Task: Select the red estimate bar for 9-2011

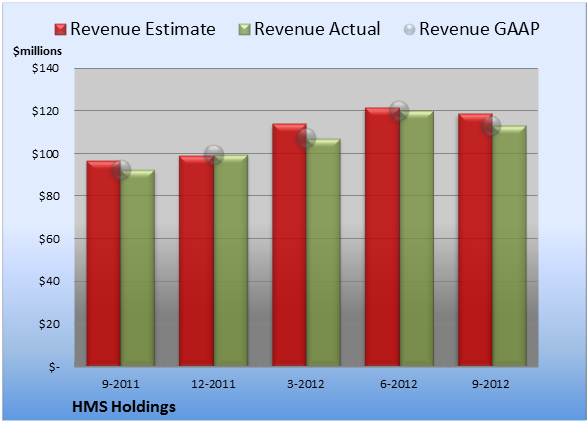Action: 104,263
